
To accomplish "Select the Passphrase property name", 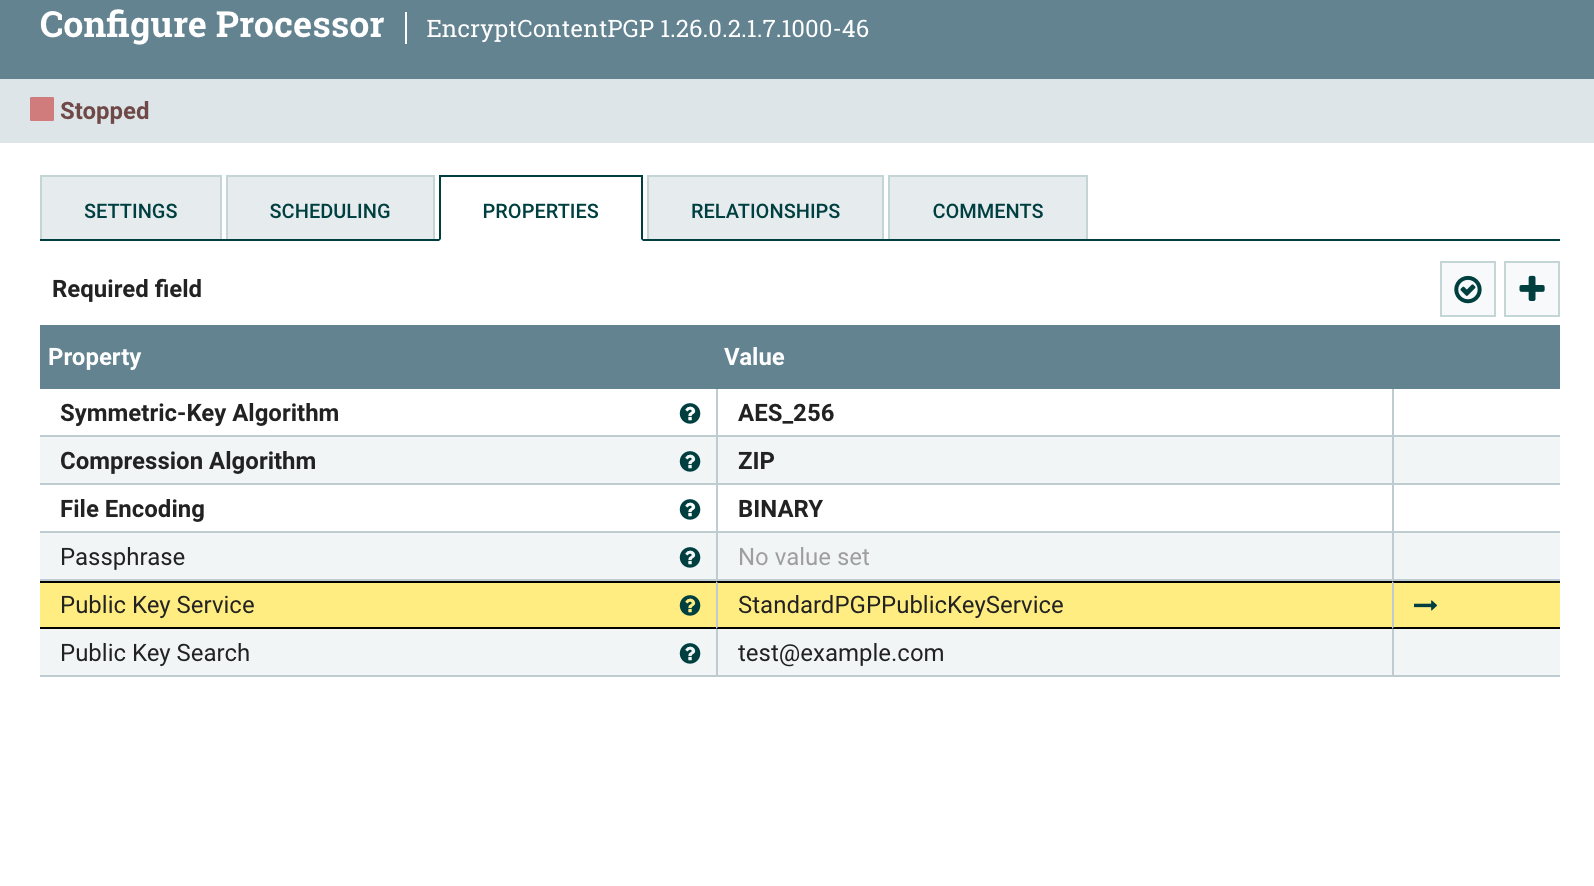I will 122,557.
